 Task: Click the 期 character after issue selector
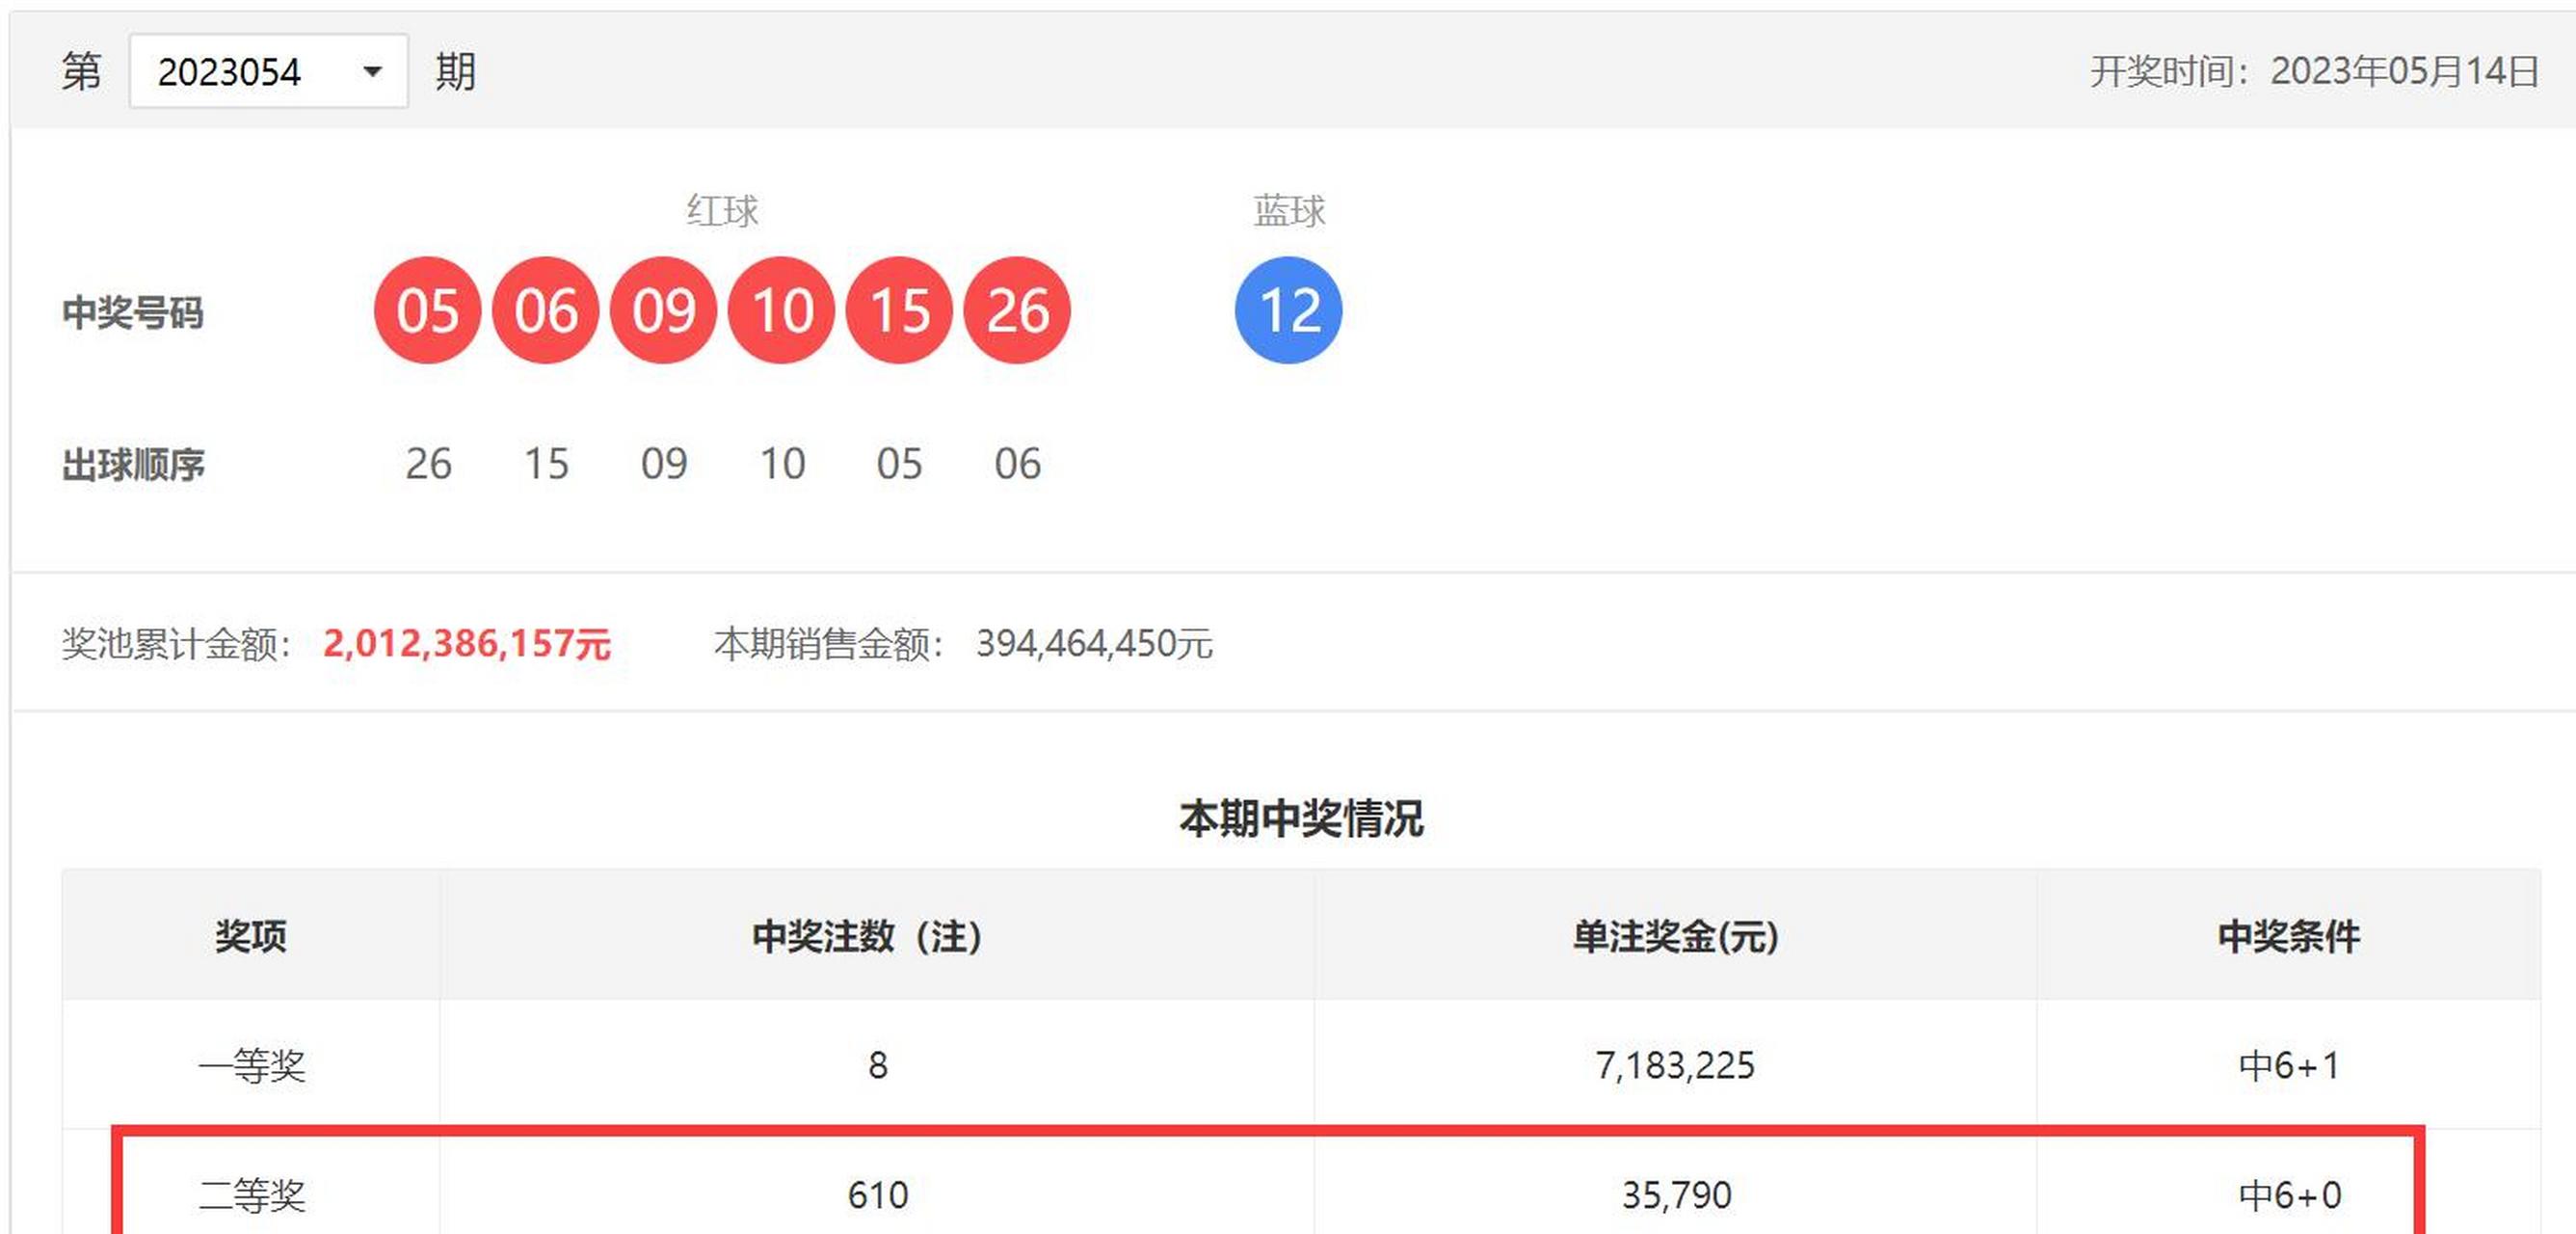(x=455, y=72)
